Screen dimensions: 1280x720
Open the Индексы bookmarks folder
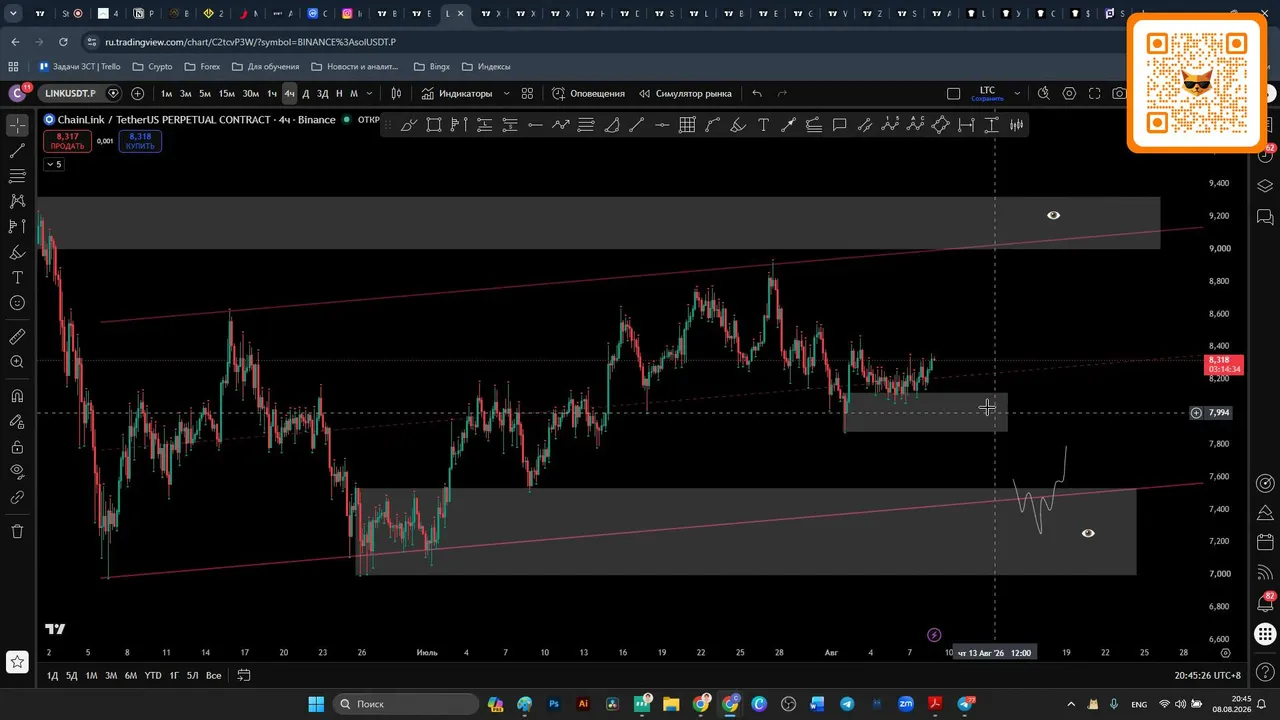pyautogui.click(x=485, y=67)
